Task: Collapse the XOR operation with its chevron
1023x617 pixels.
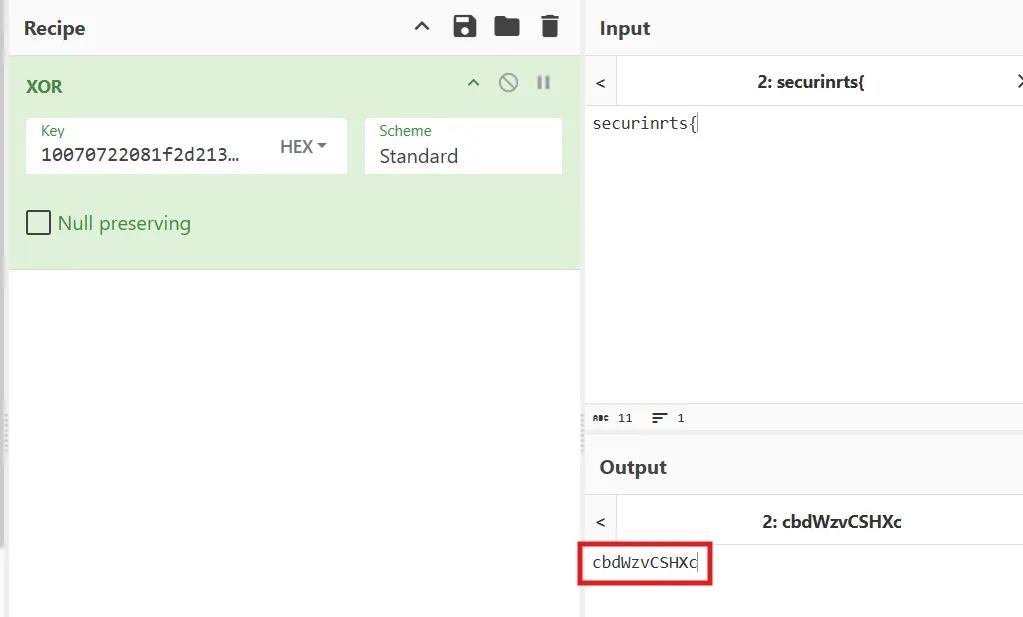Action: (x=473, y=83)
